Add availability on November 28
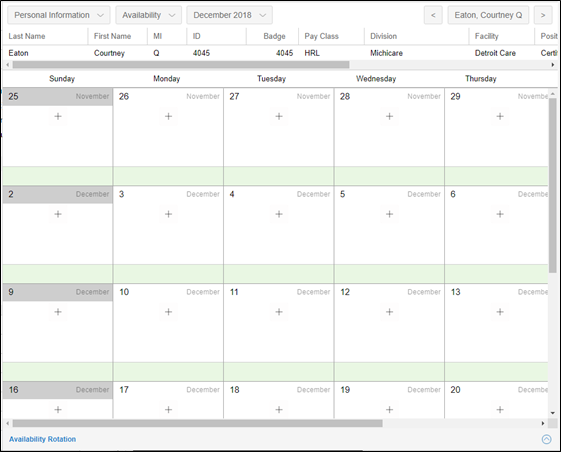The height and width of the screenshot is (452, 561). [x=390, y=116]
